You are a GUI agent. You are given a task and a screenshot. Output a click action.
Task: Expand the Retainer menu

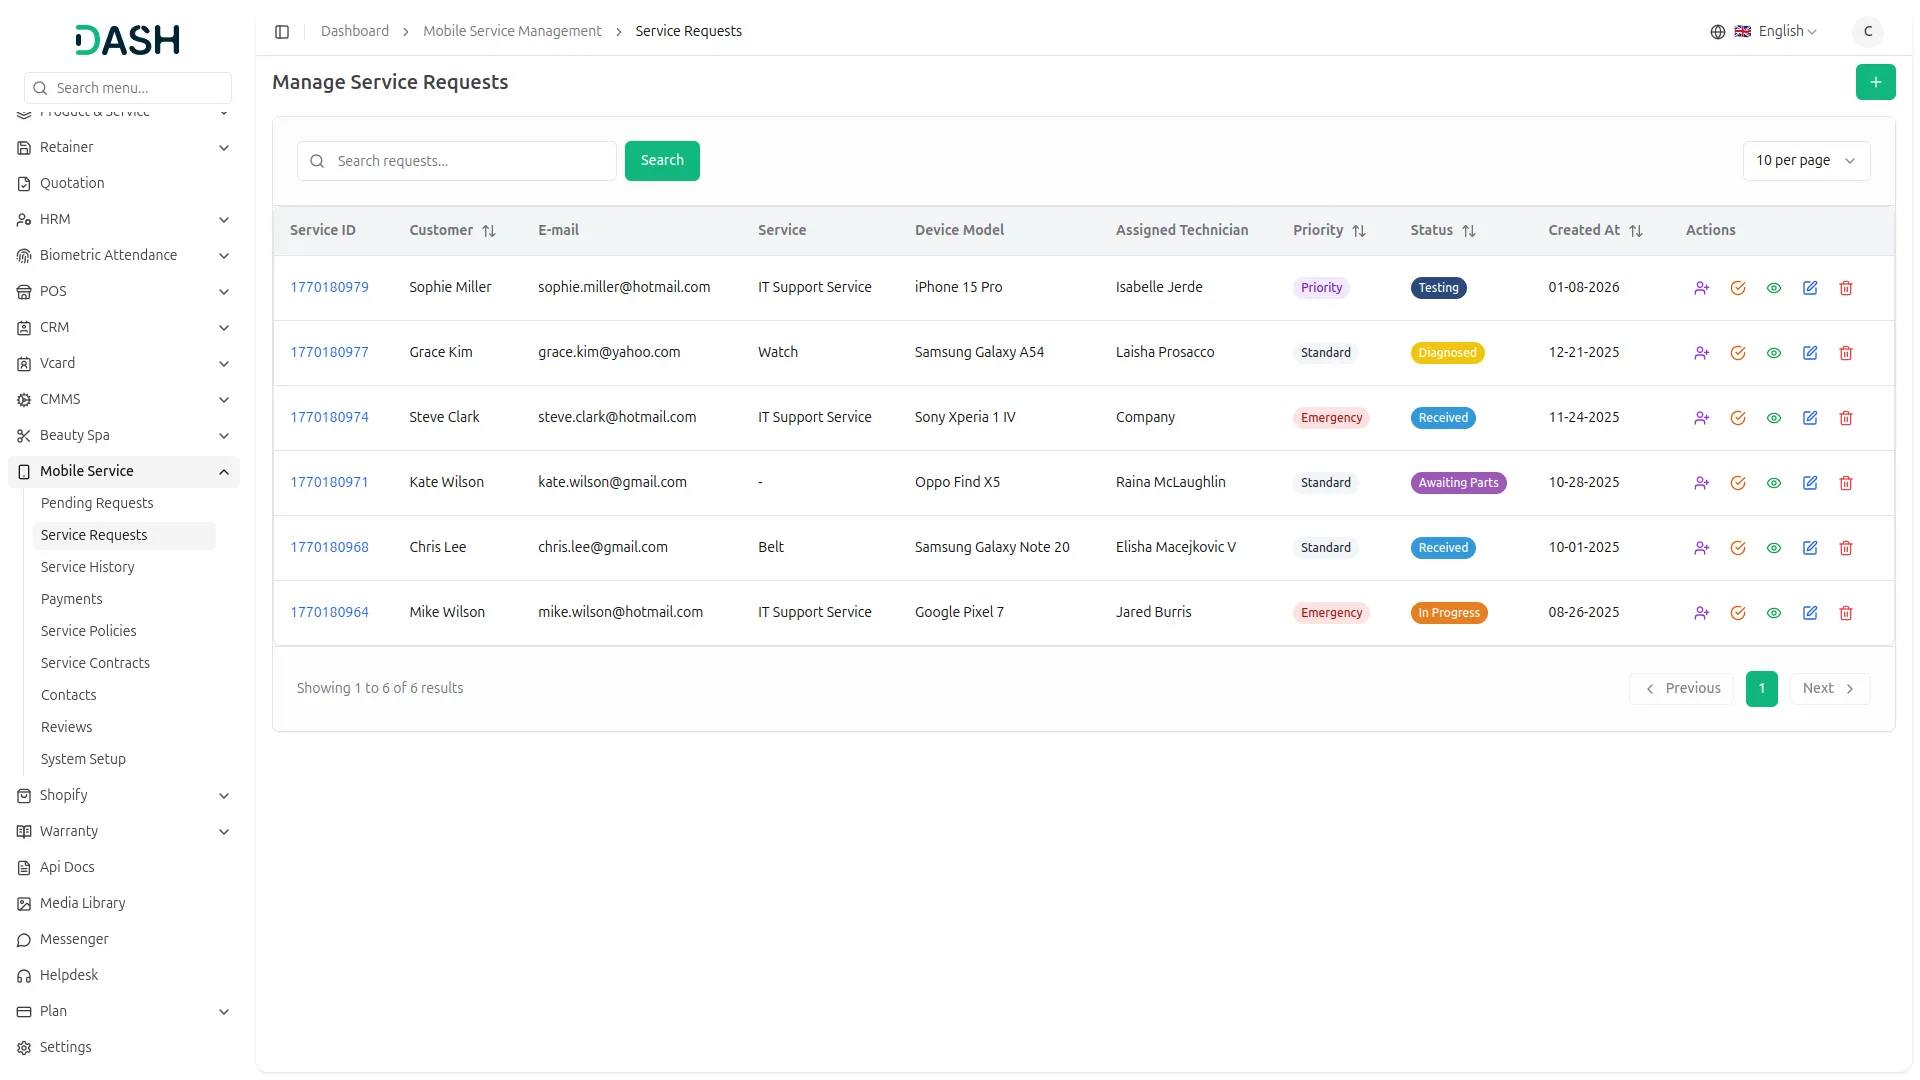(x=124, y=148)
